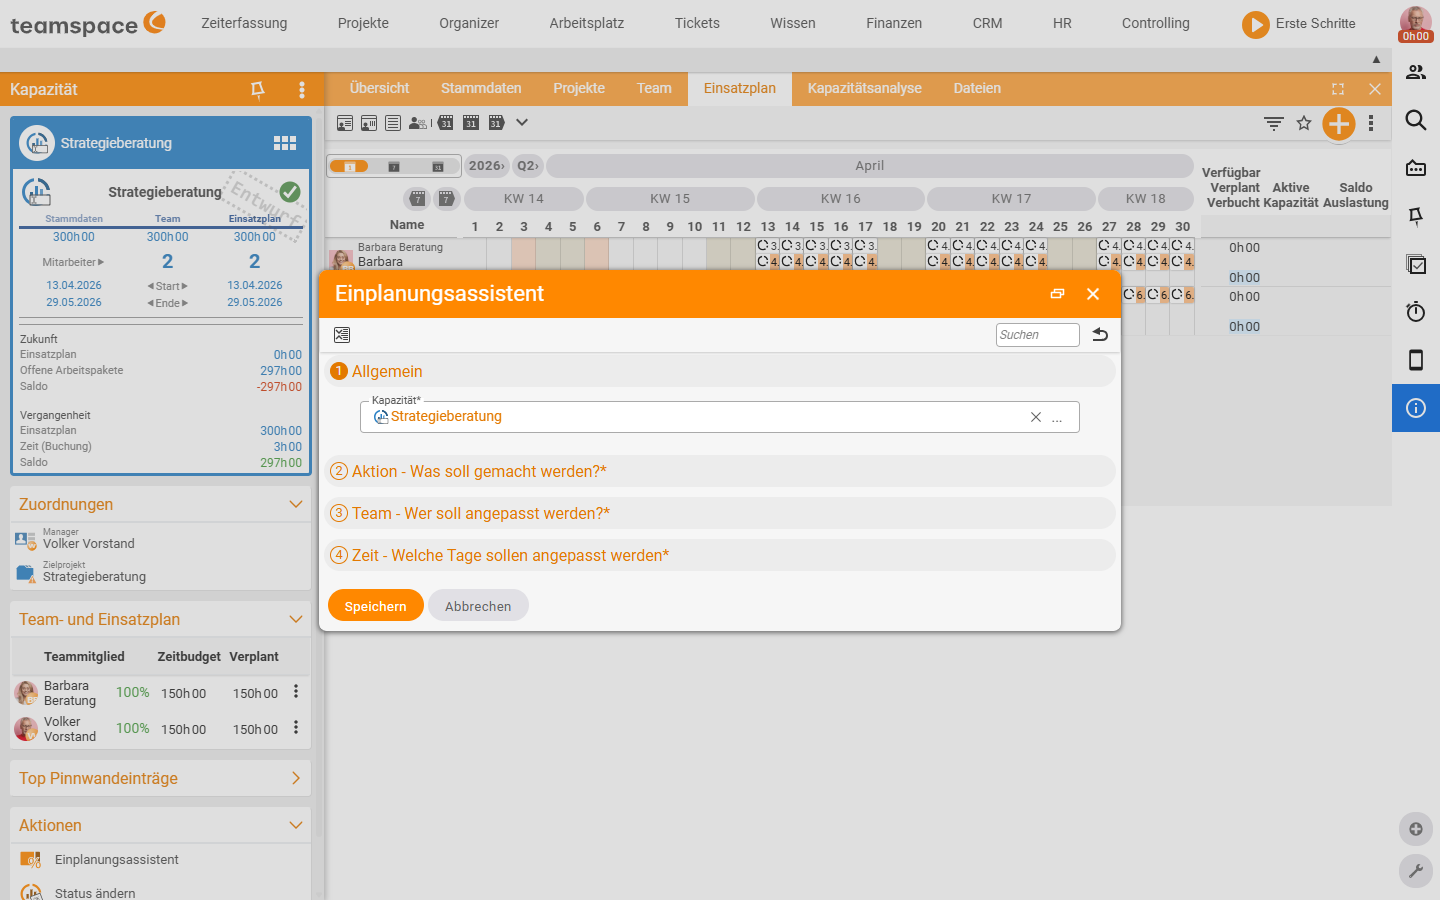
Task: Open the Dateien tab
Action: click(x=977, y=88)
